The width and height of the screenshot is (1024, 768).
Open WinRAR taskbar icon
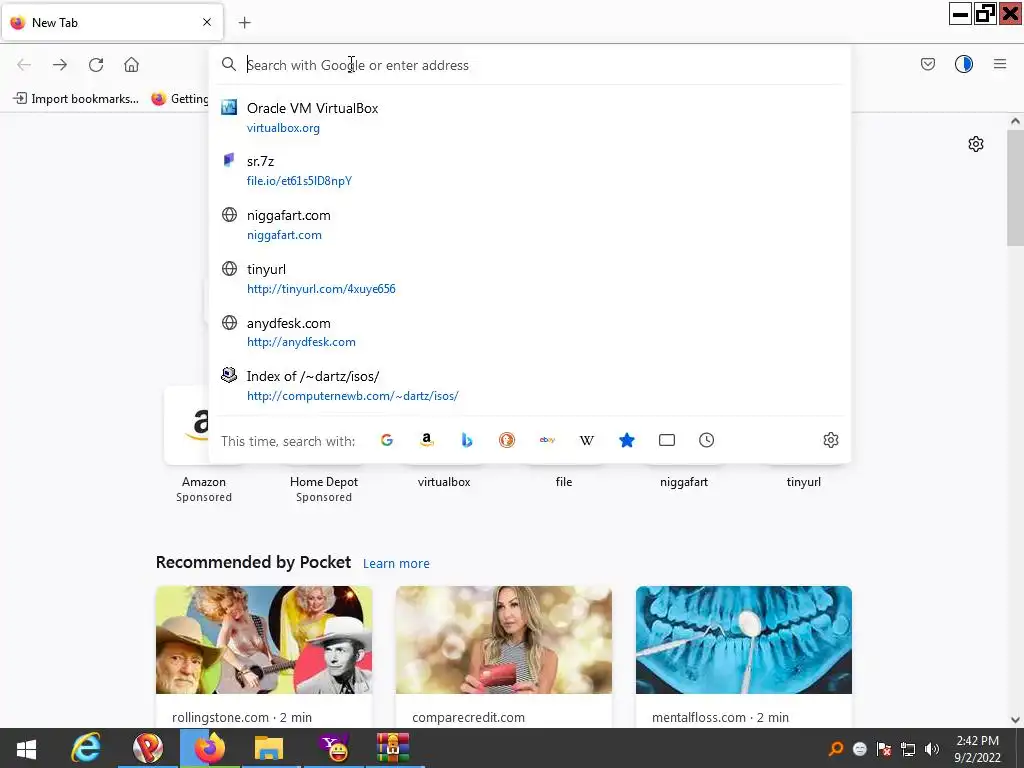392,748
